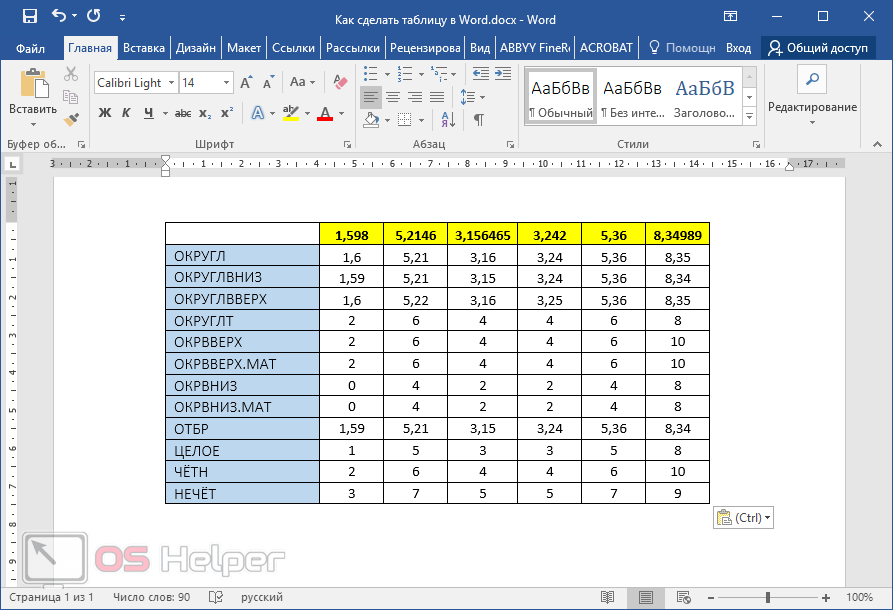This screenshot has width=893, height=610.
Task: Click the zoom slider in status bar
Action: tap(768, 597)
